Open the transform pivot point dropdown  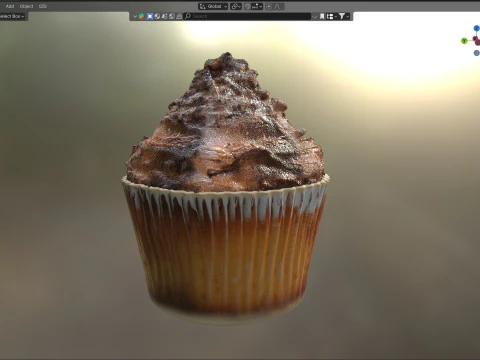pyautogui.click(x=236, y=6)
